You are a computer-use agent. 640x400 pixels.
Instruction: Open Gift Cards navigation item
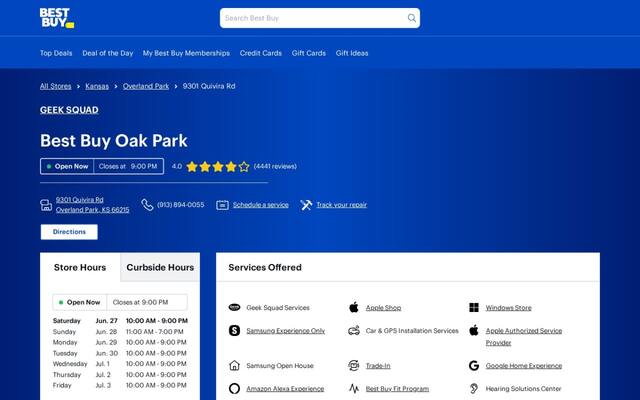[x=309, y=53]
